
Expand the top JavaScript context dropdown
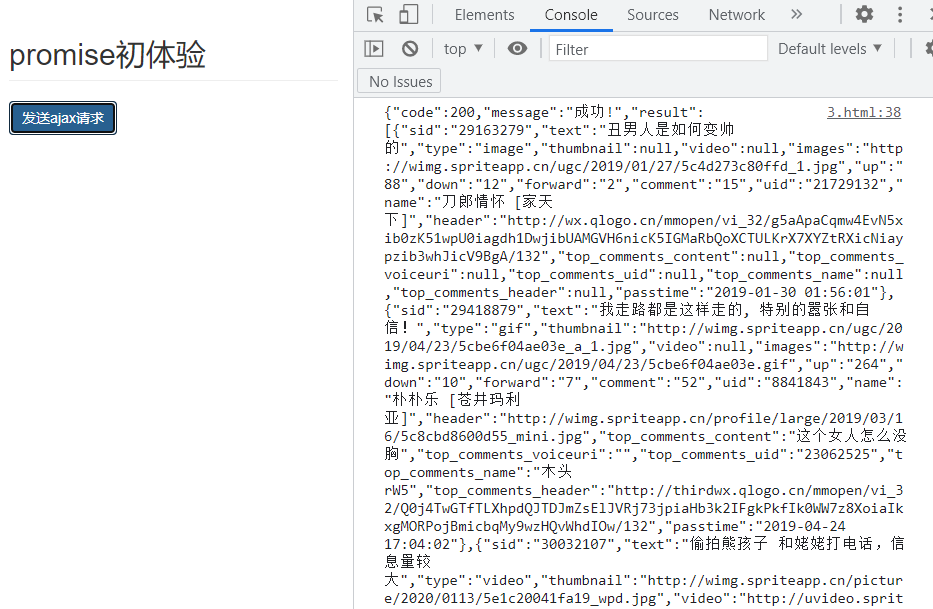point(463,48)
